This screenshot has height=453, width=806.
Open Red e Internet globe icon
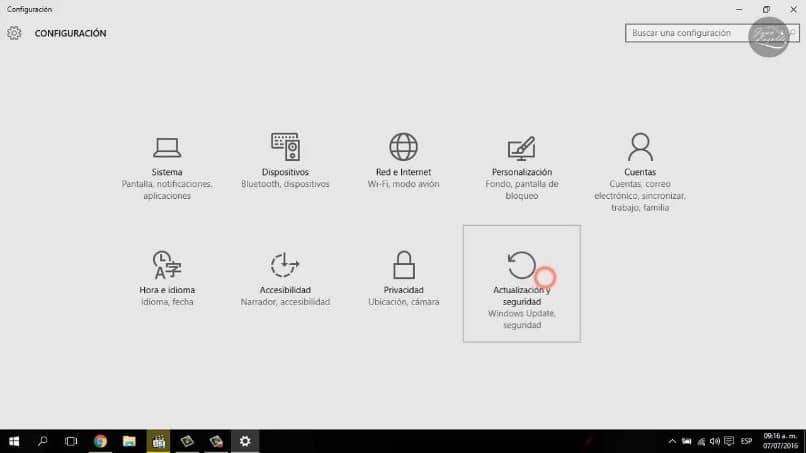point(404,147)
